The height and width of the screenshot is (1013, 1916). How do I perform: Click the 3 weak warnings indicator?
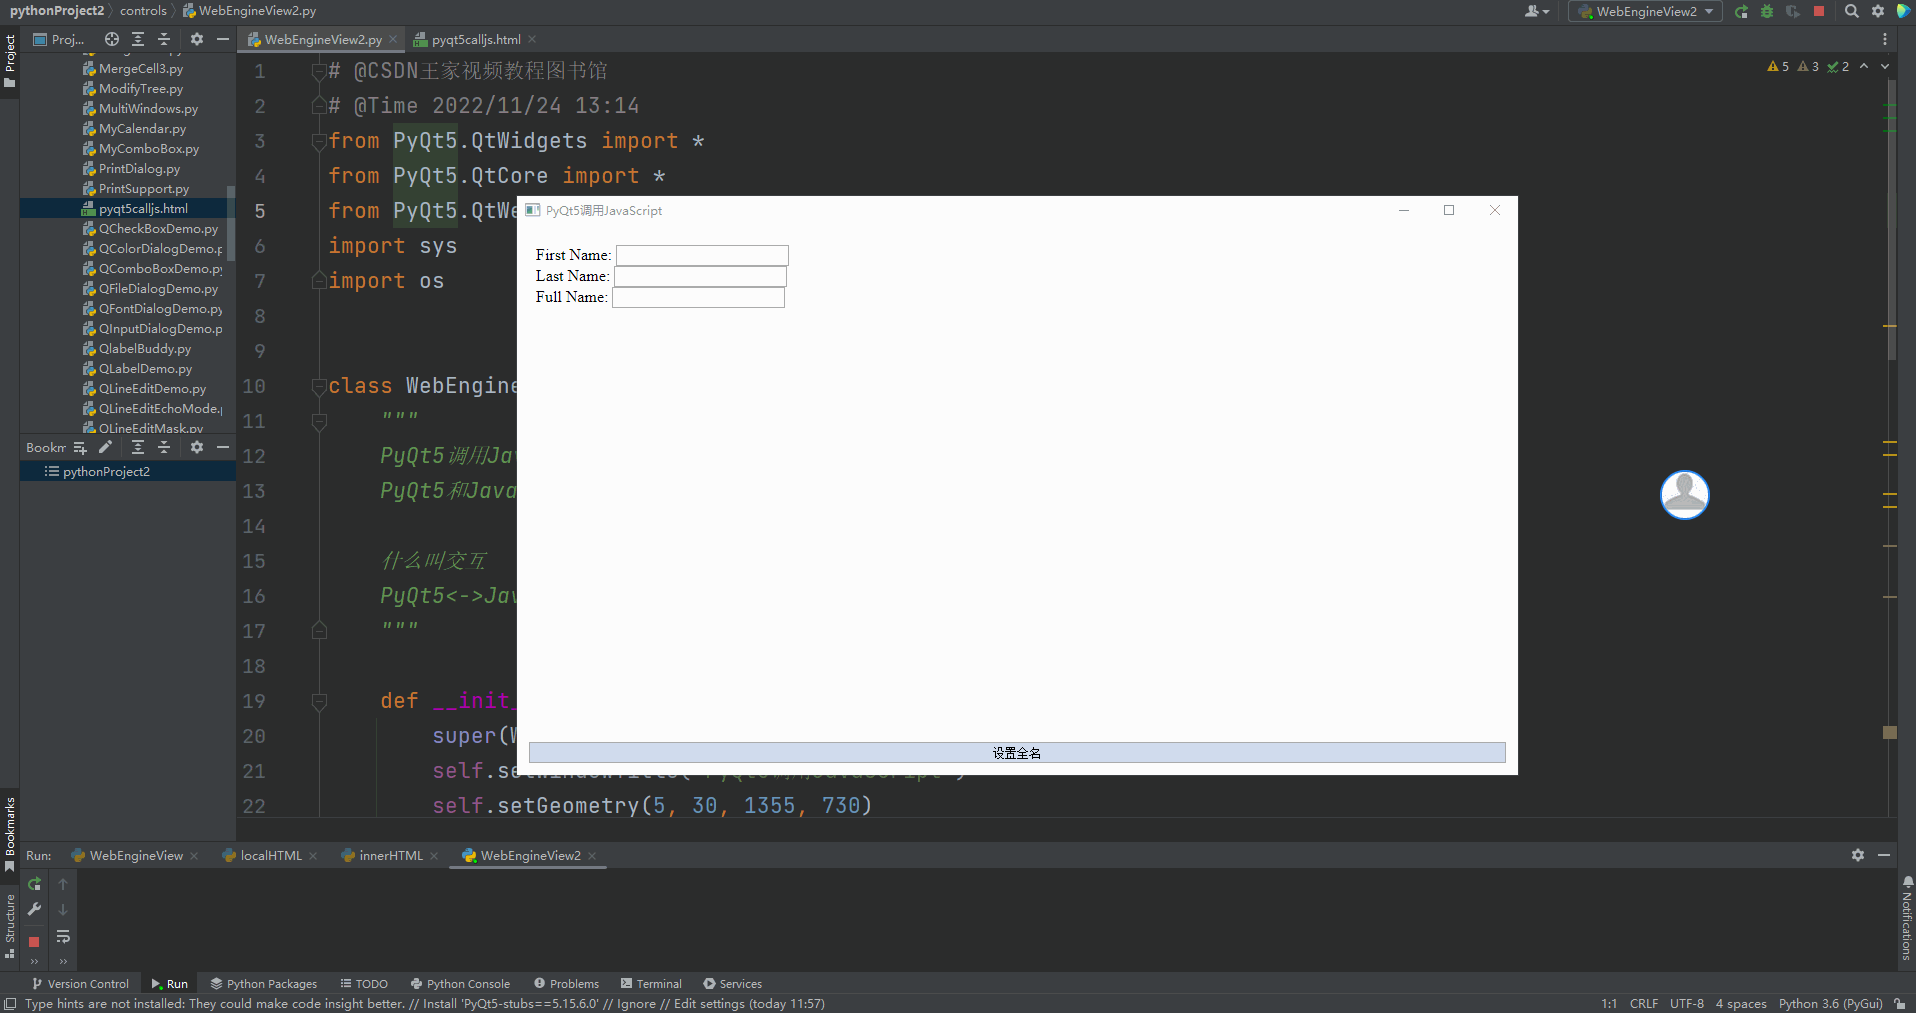click(x=1808, y=66)
